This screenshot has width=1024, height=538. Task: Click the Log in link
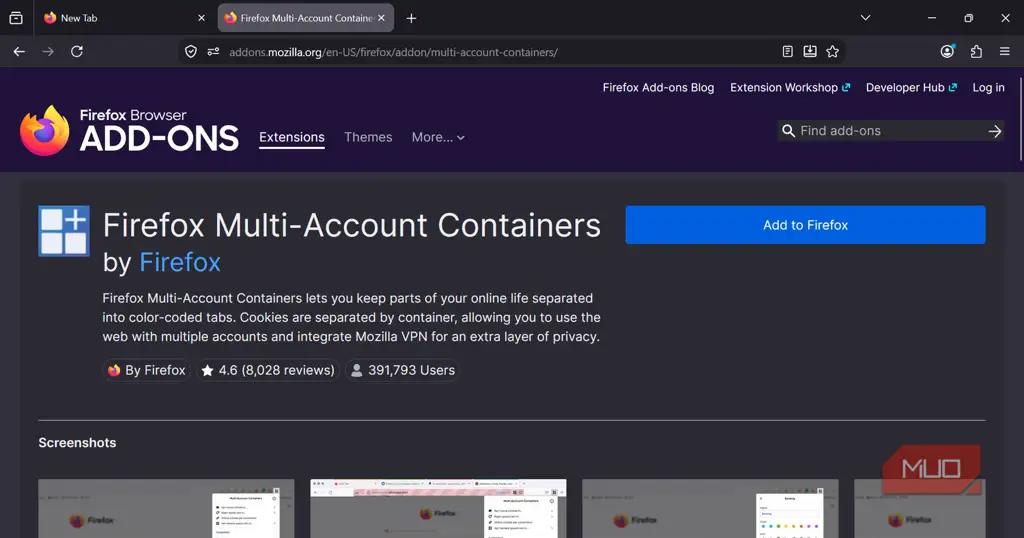988,87
